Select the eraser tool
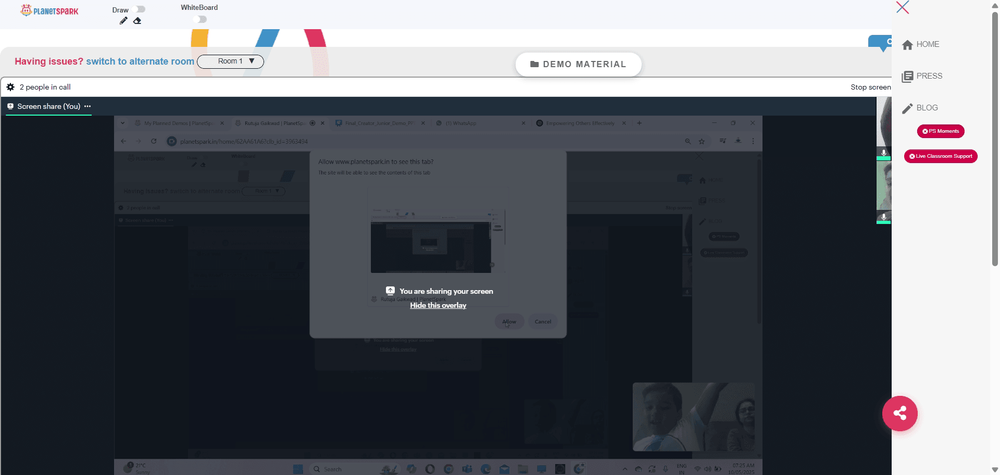This screenshot has width=1000, height=475. [137, 20]
